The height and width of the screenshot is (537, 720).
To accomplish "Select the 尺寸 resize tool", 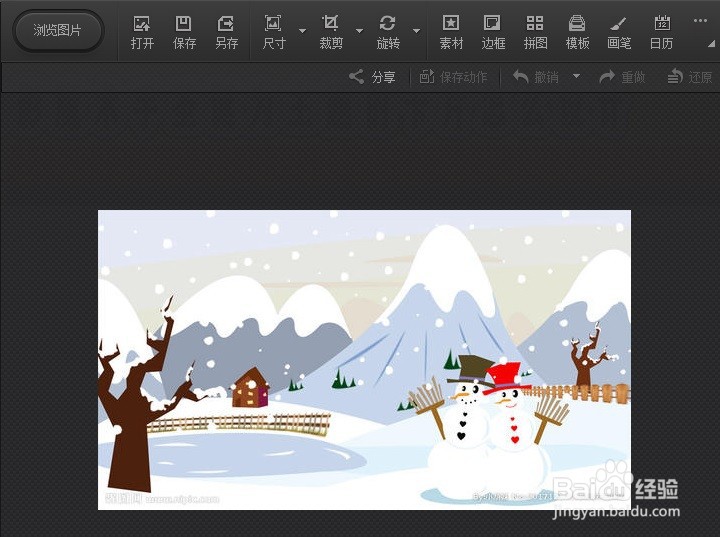I will tap(274, 33).
